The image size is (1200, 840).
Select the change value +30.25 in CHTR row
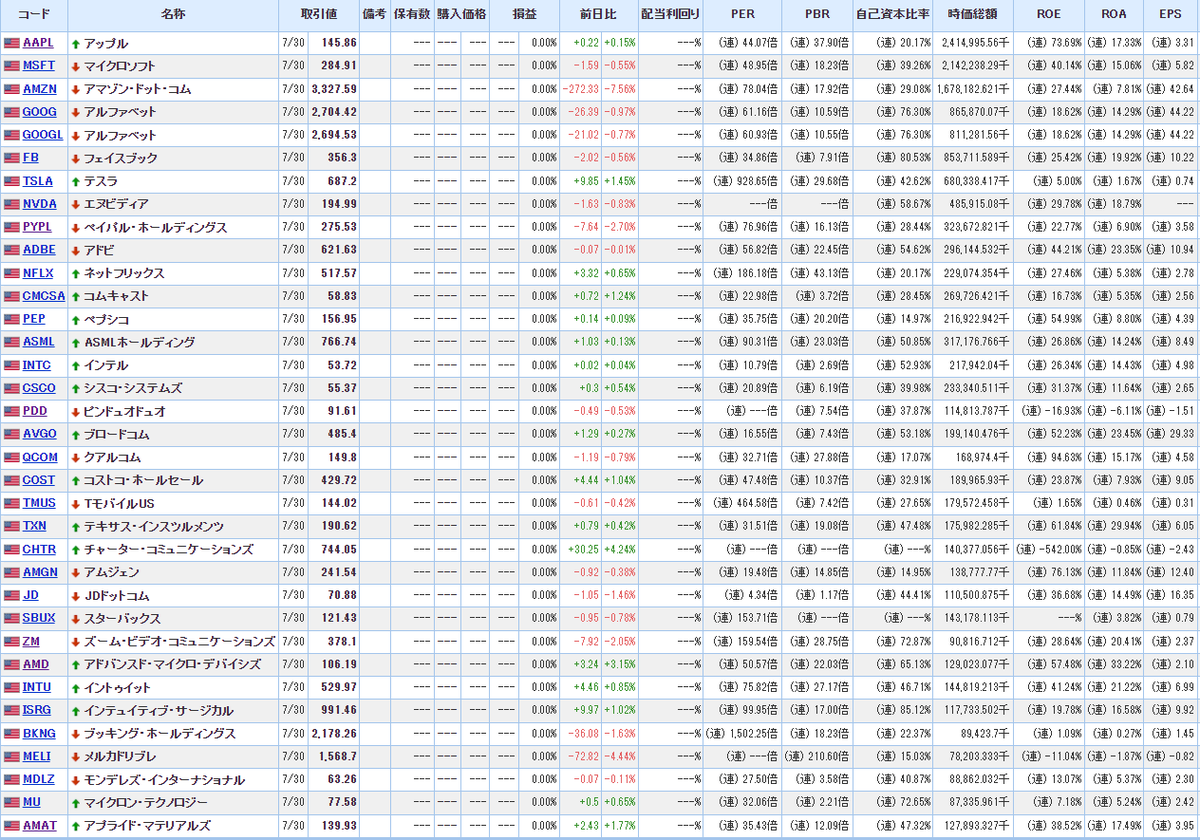(582, 549)
